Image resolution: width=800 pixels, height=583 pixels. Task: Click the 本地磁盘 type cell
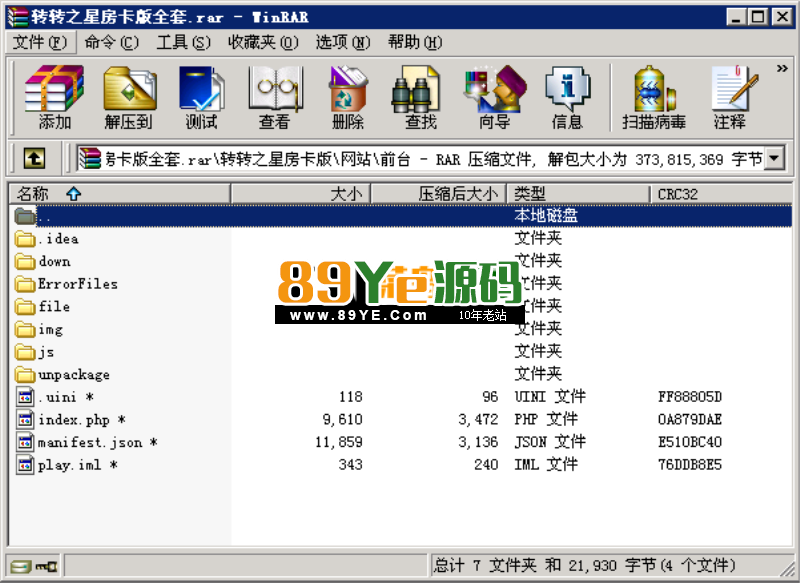tap(546, 216)
